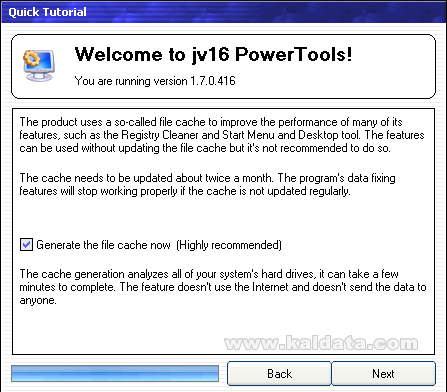Click paragraph starting "The product uses a so-called"
This screenshot has height=392, width=447.
pos(222,135)
